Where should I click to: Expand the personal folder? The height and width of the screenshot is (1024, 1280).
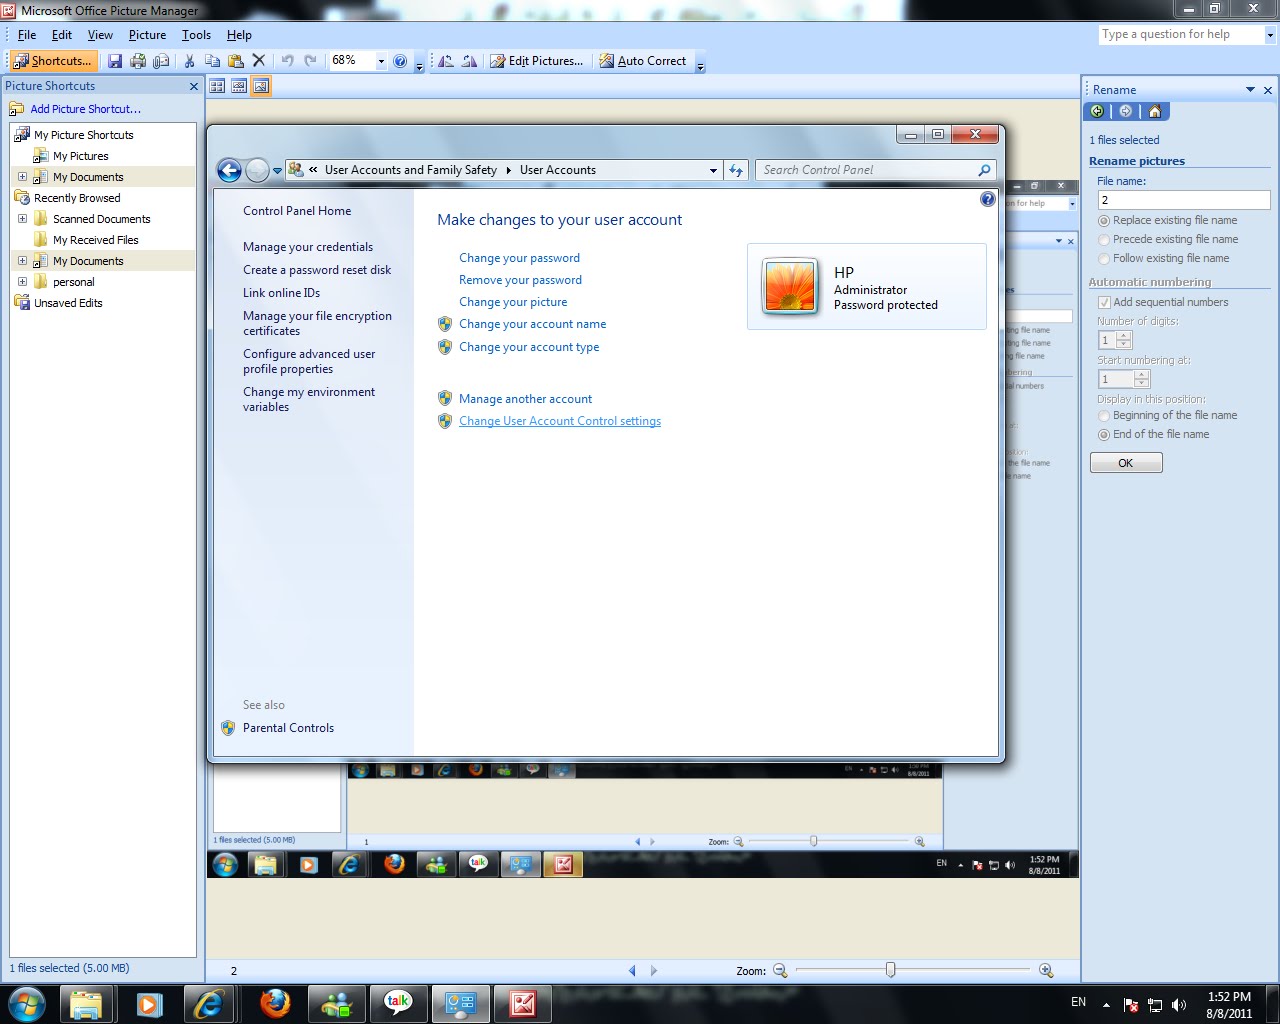pyautogui.click(x=22, y=282)
